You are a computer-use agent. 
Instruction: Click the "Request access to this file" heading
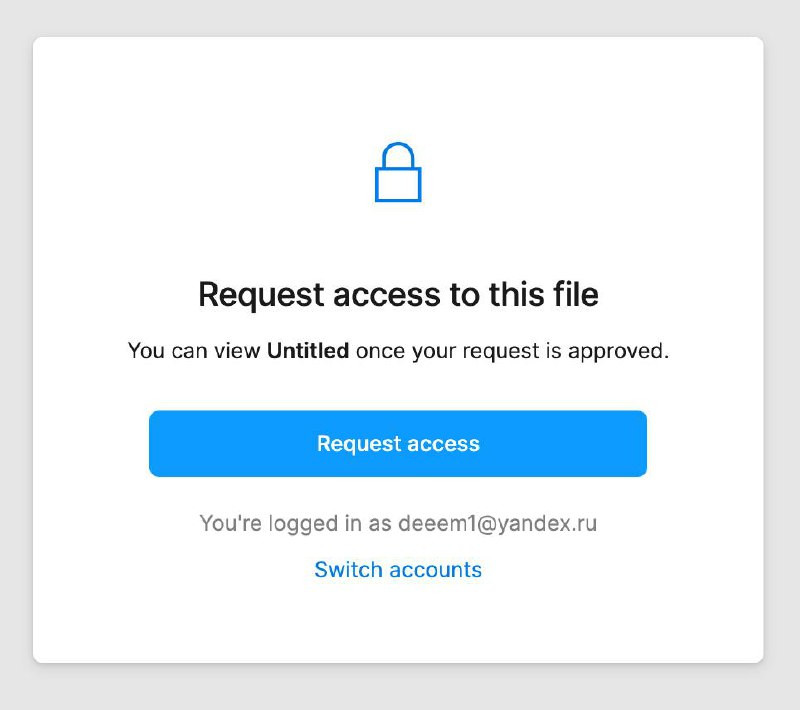tap(398, 295)
